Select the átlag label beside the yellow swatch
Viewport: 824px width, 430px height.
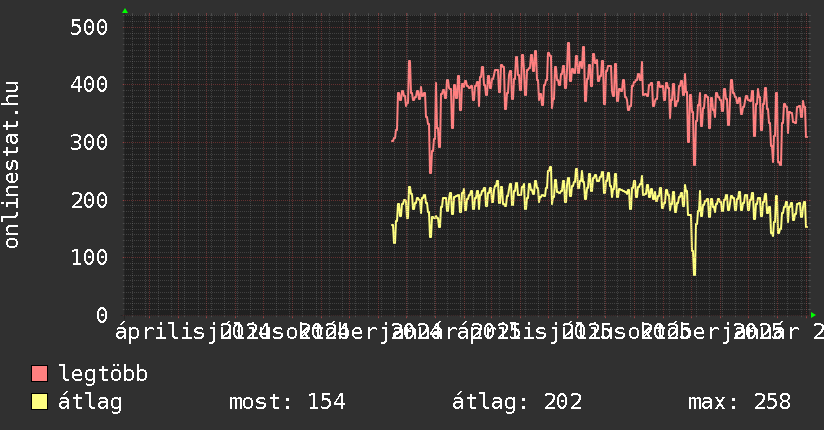coord(90,403)
